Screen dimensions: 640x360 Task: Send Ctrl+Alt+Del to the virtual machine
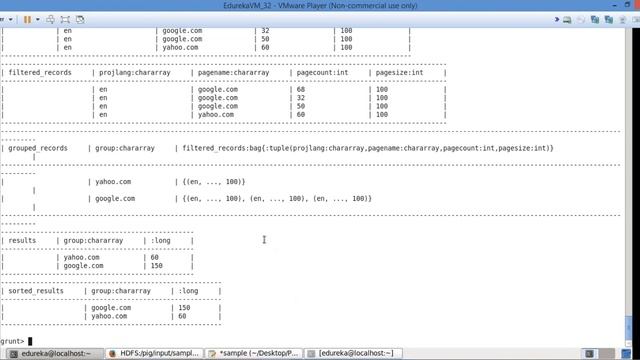(x=50, y=20)
